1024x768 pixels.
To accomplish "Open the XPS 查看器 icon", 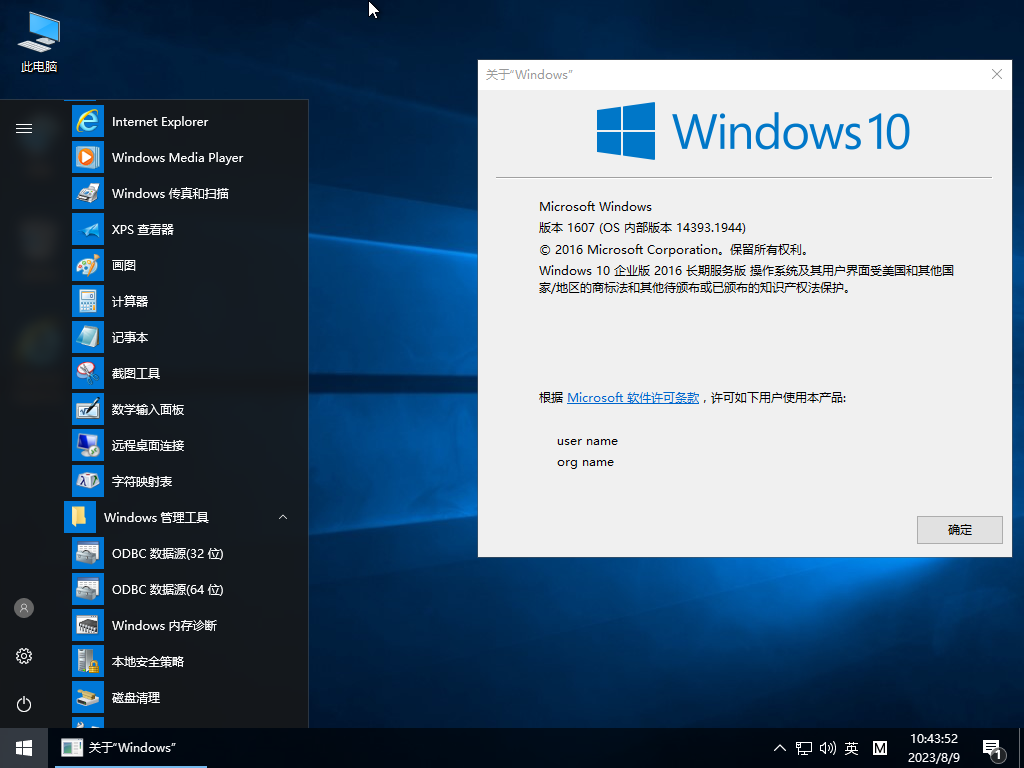I will click(88, 229).
